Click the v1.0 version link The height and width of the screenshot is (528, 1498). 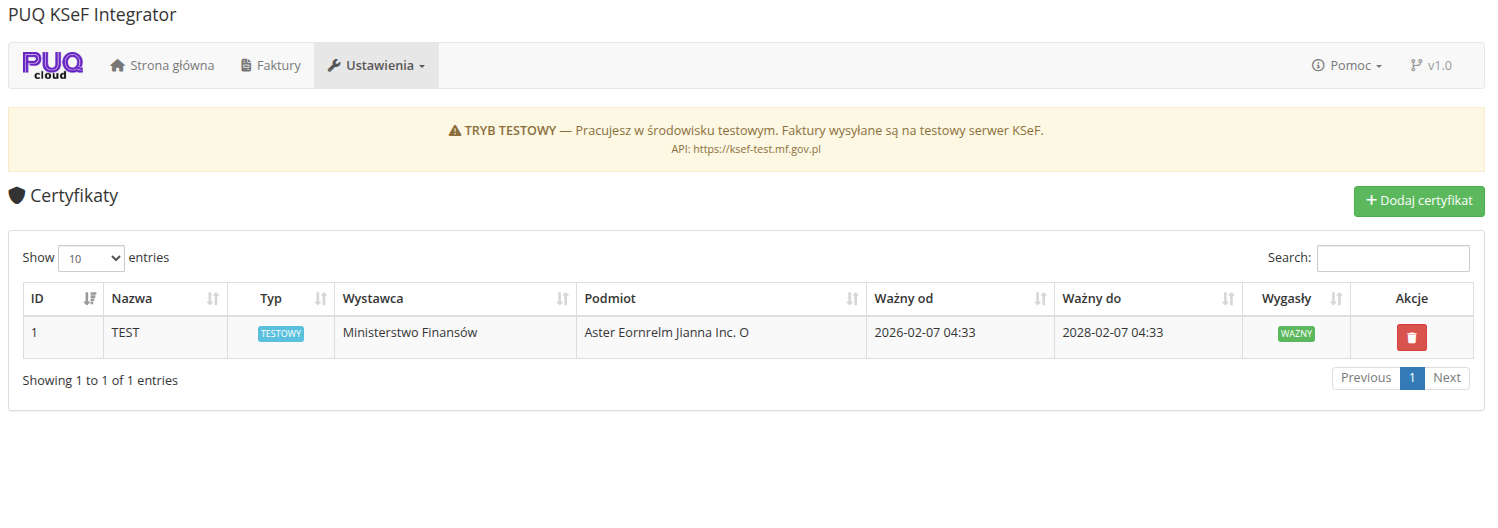pos(1431,65)
